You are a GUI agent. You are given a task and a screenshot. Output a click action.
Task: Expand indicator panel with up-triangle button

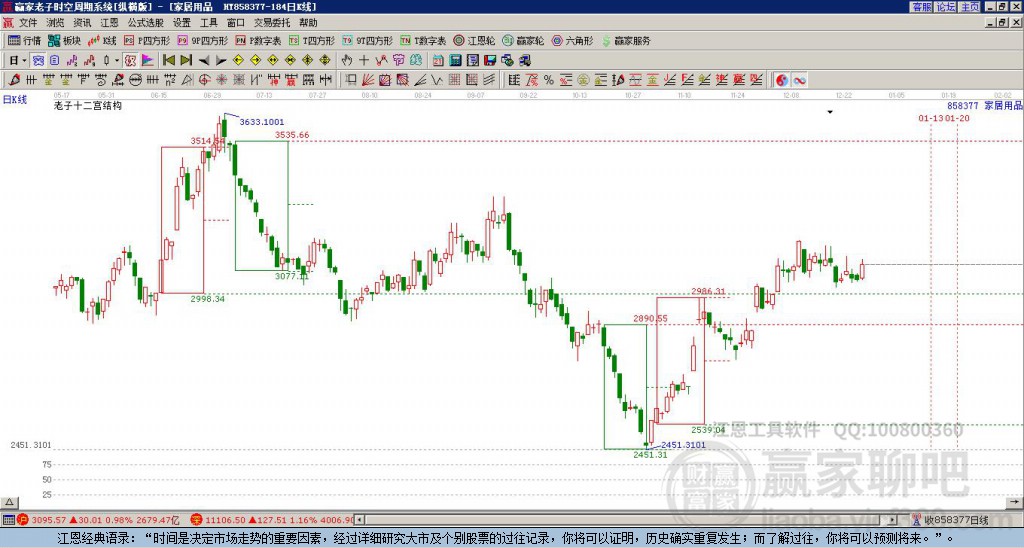[9, 502]
